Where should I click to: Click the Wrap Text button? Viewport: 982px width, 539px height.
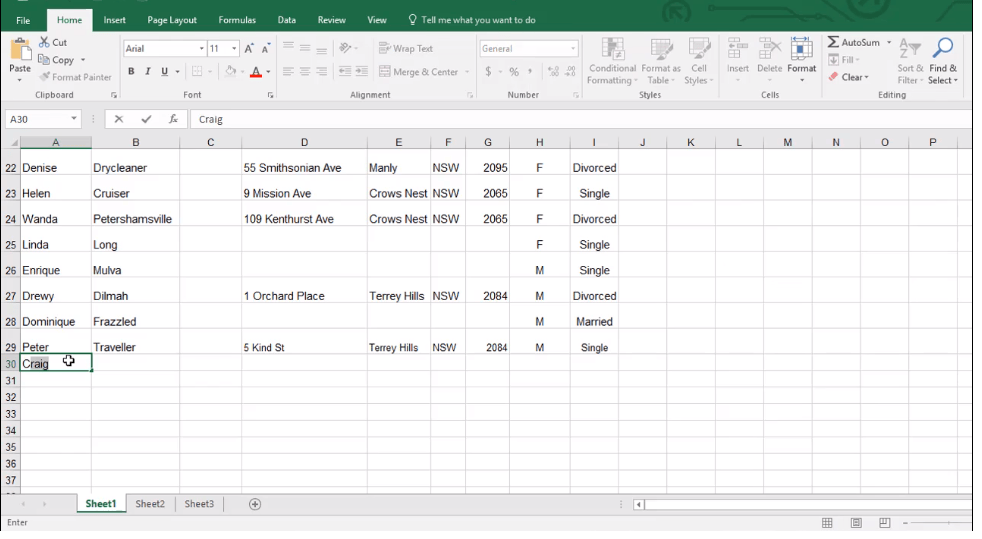[406, 48]
